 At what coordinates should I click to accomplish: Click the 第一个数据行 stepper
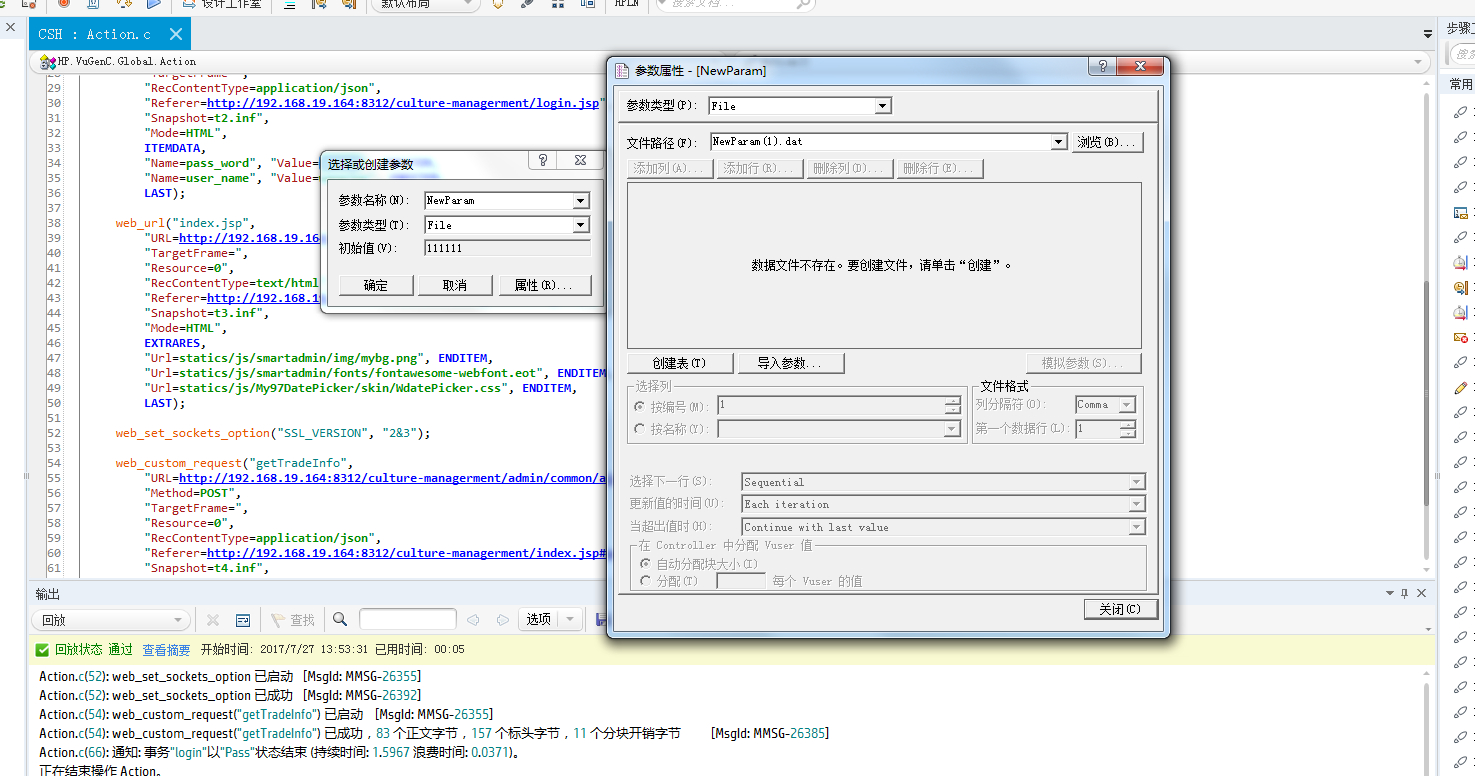click(x=1128, y=429)
